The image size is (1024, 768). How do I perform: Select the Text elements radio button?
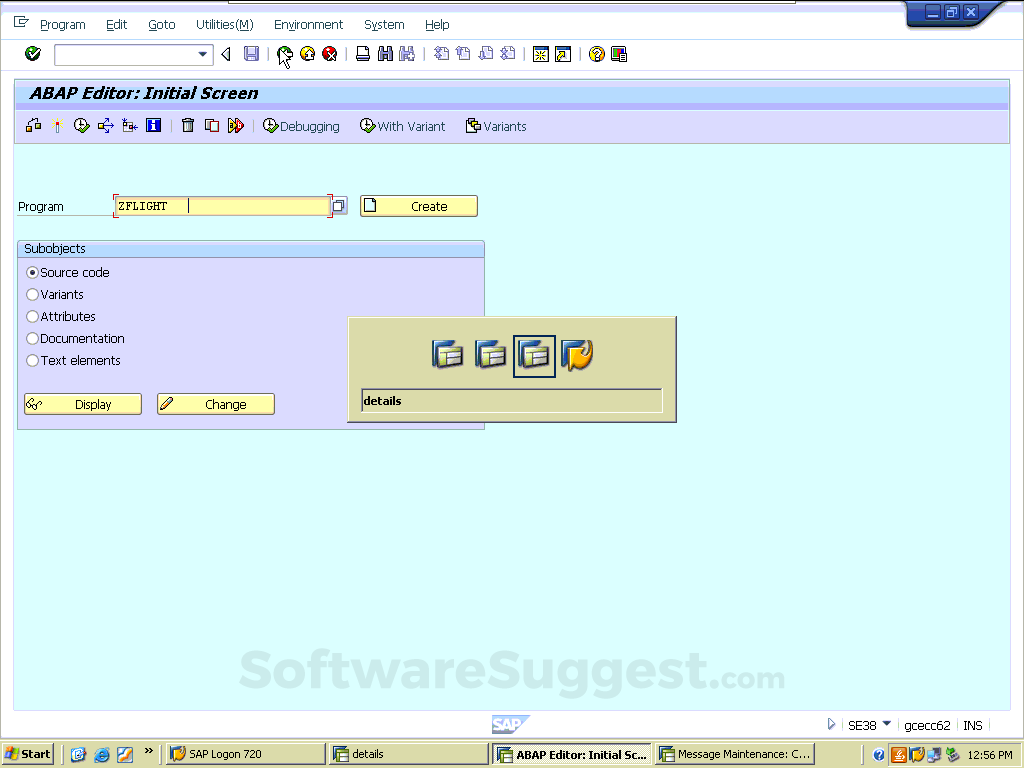pos(32,360)
